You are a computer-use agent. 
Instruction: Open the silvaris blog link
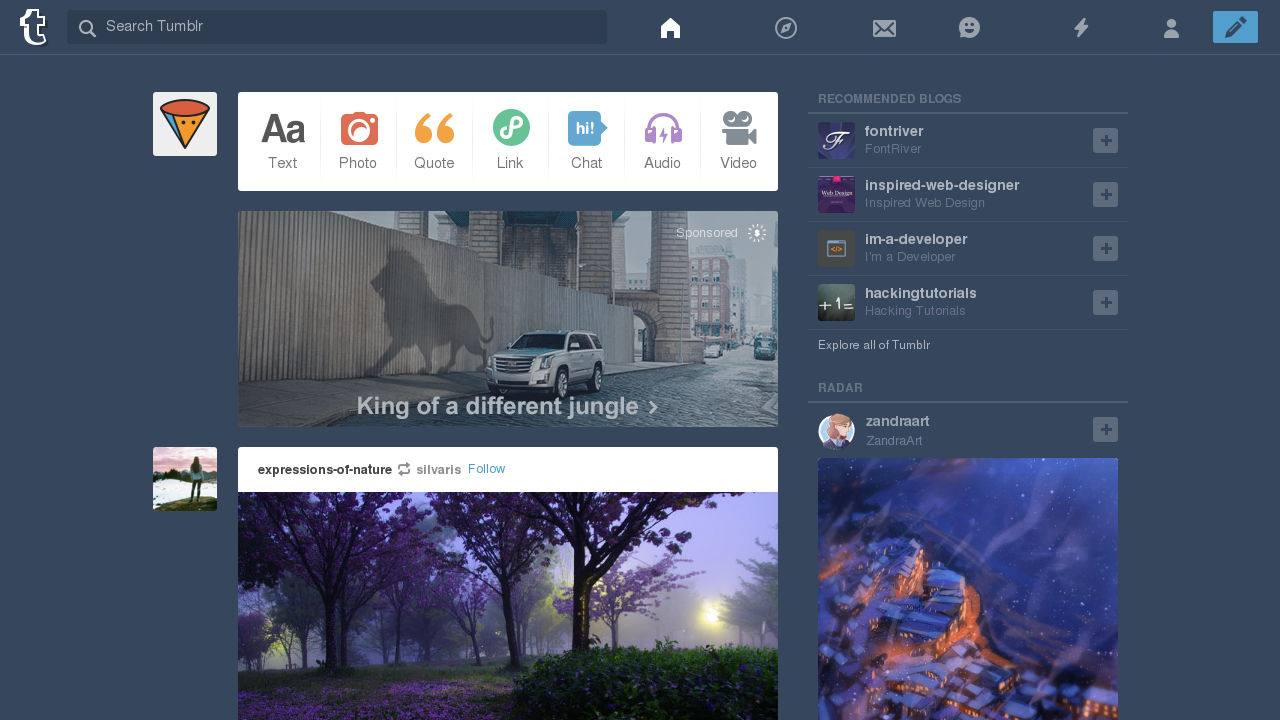(439, 469)
